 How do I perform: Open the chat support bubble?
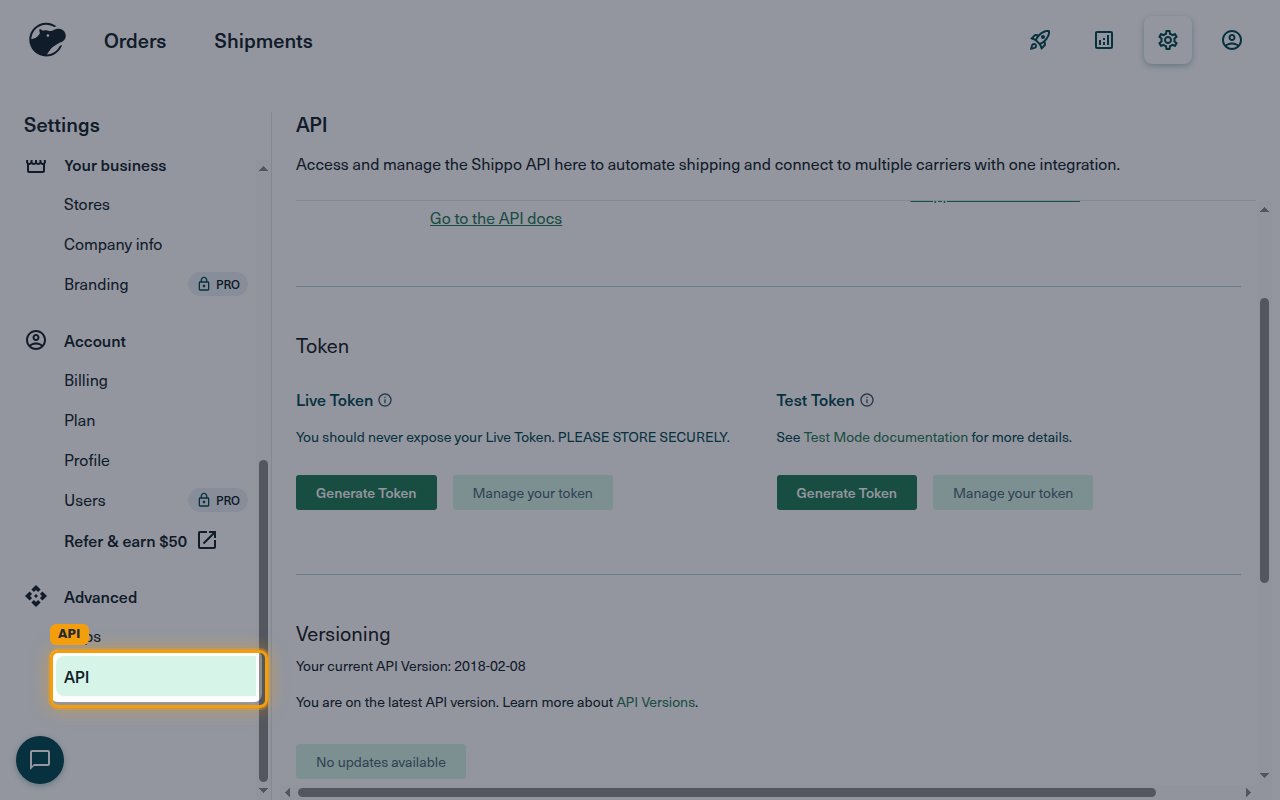pos(40,760)
